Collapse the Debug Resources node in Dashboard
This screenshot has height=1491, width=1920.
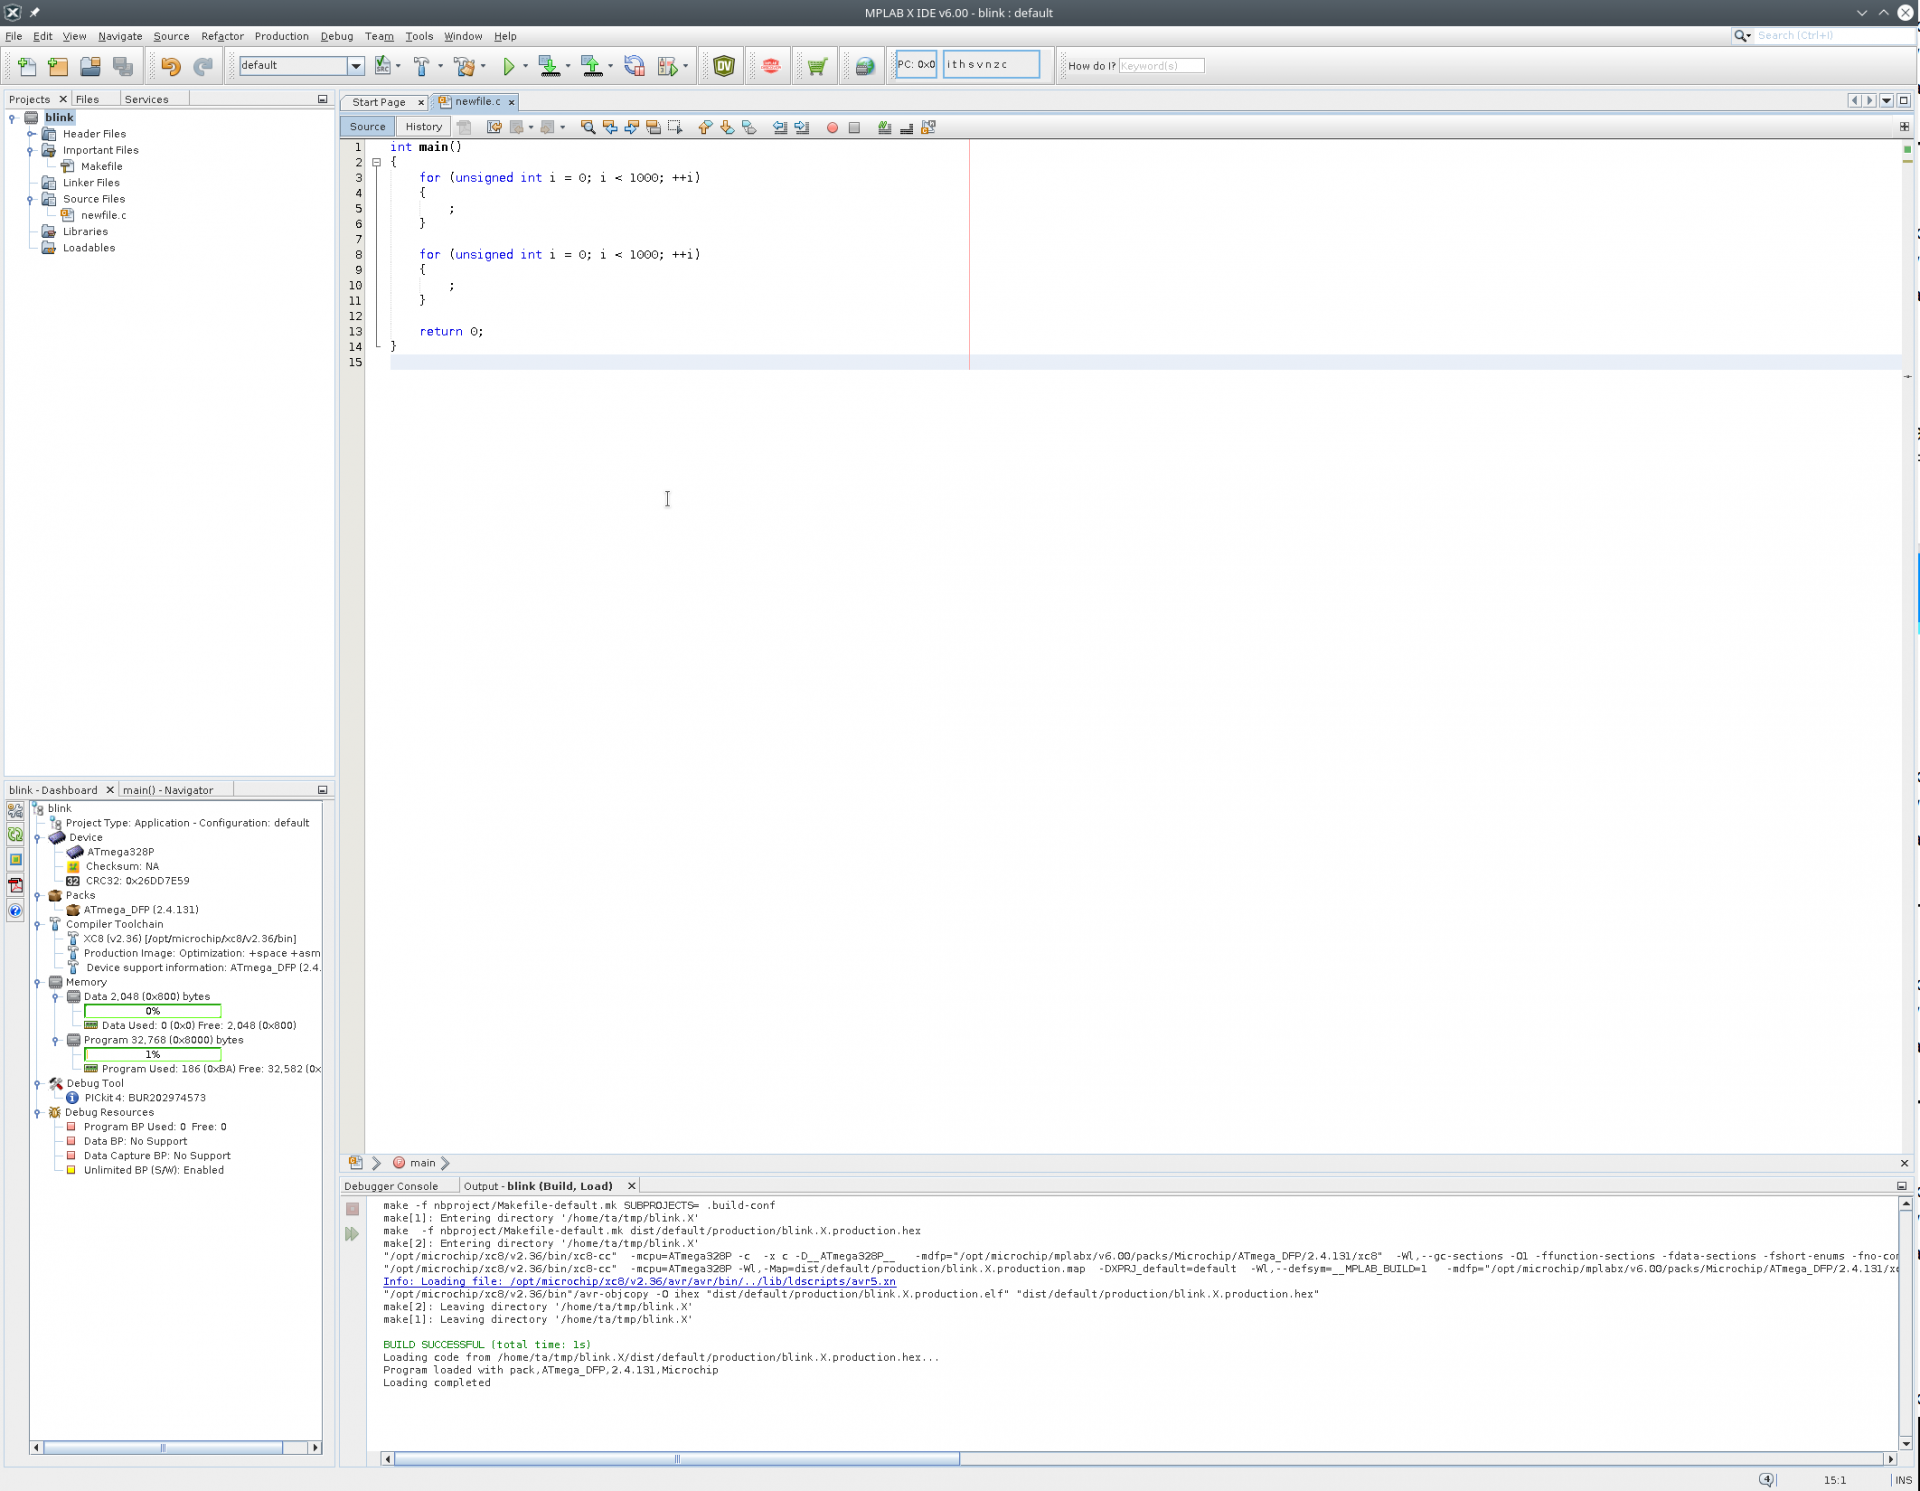37,1112
